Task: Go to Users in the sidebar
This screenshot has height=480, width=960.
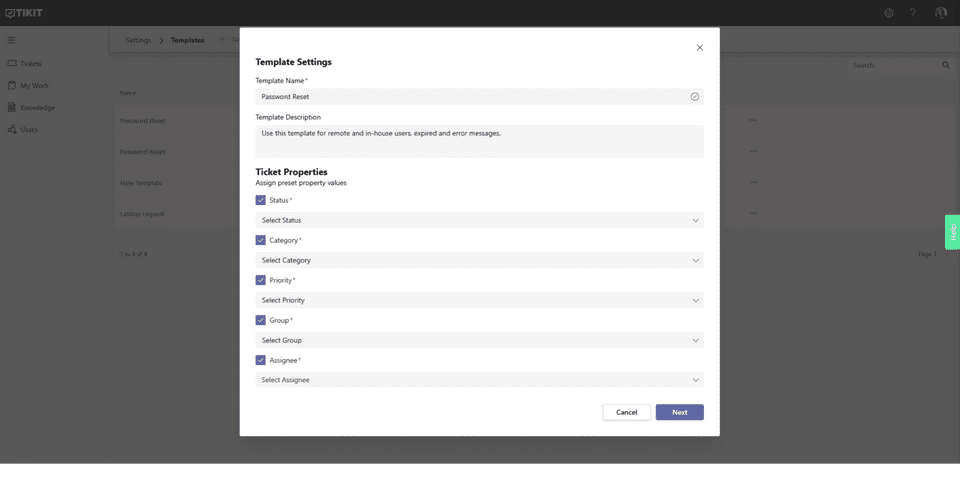Action: [x=28, y=129]
